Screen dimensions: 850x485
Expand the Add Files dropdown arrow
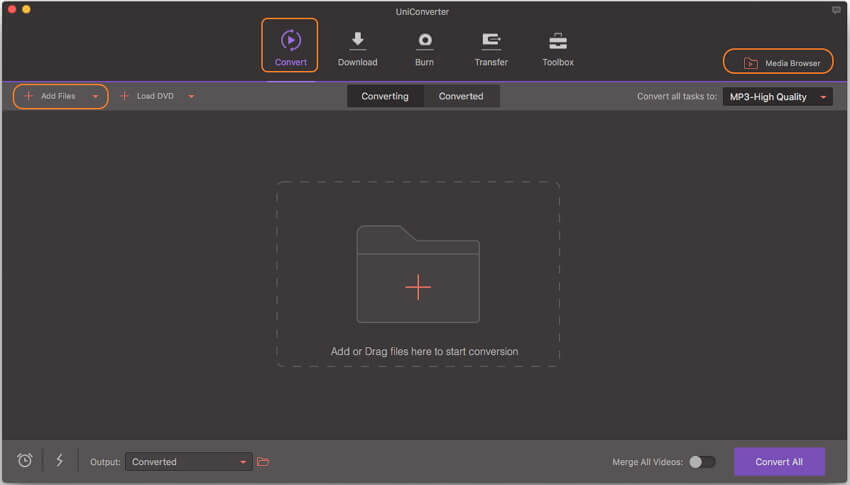[95, 96]
